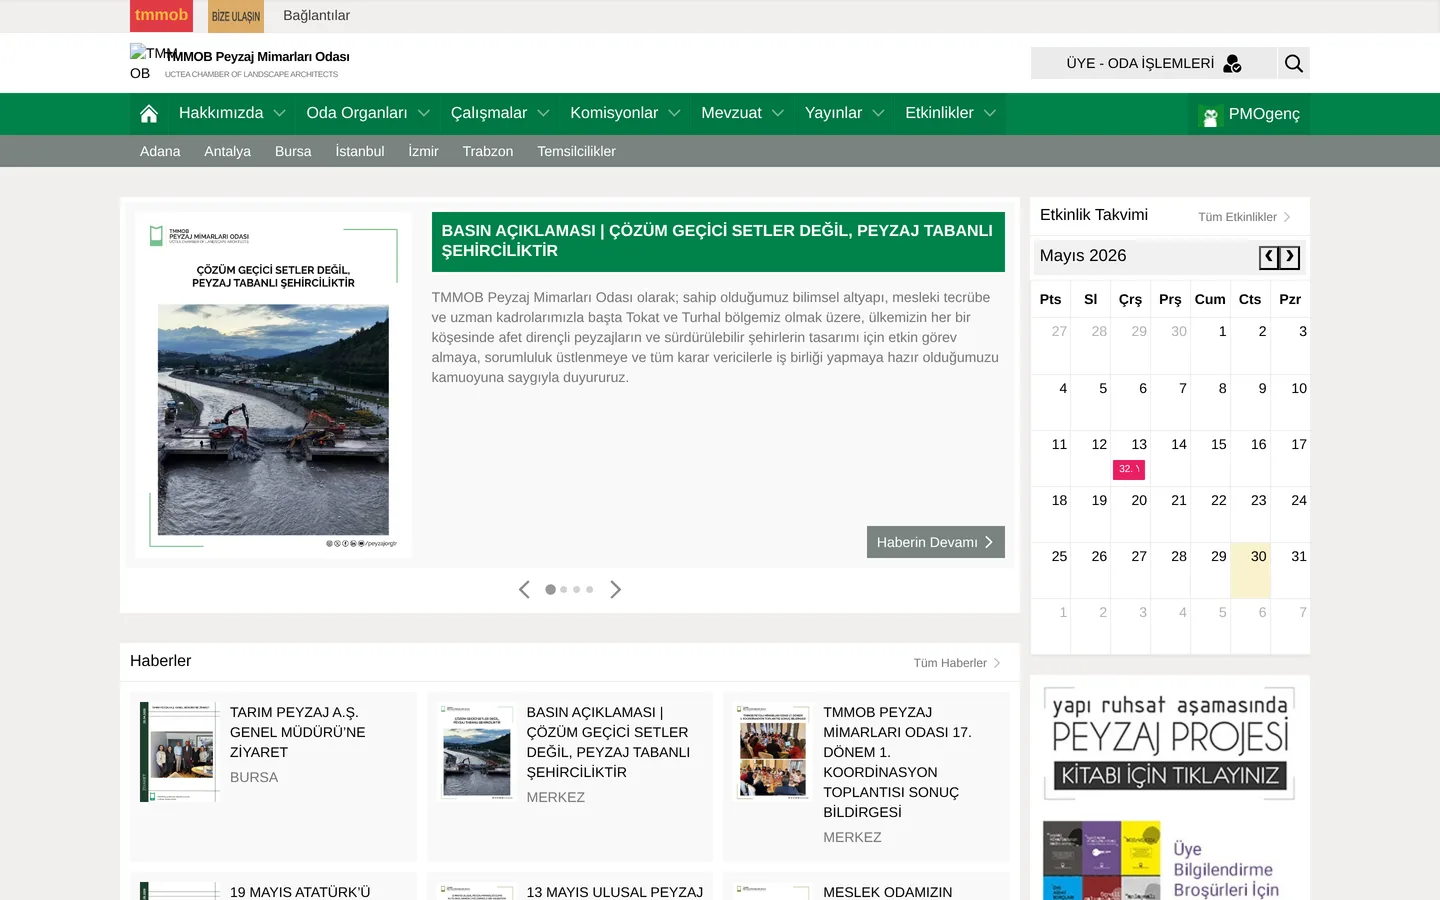1440x900 pixels.
Task: Open the Bursa branch page
Action: (x=293, y=152)
